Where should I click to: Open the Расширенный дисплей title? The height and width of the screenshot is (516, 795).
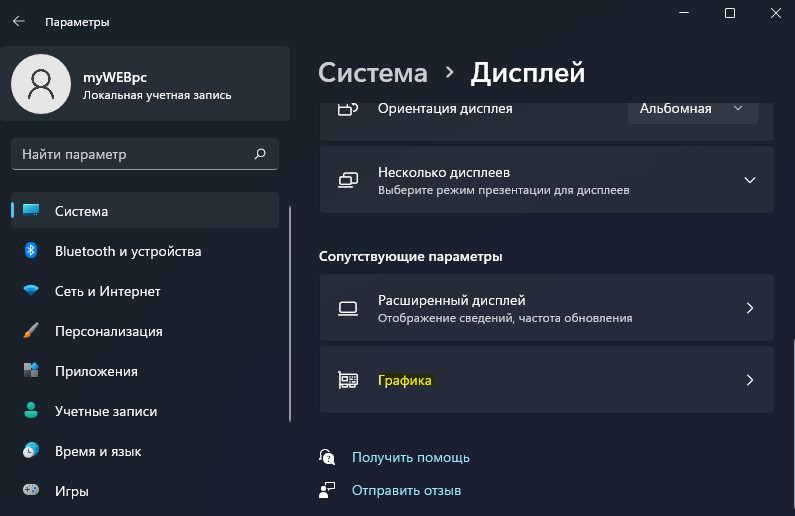click(x=452, y=300)
